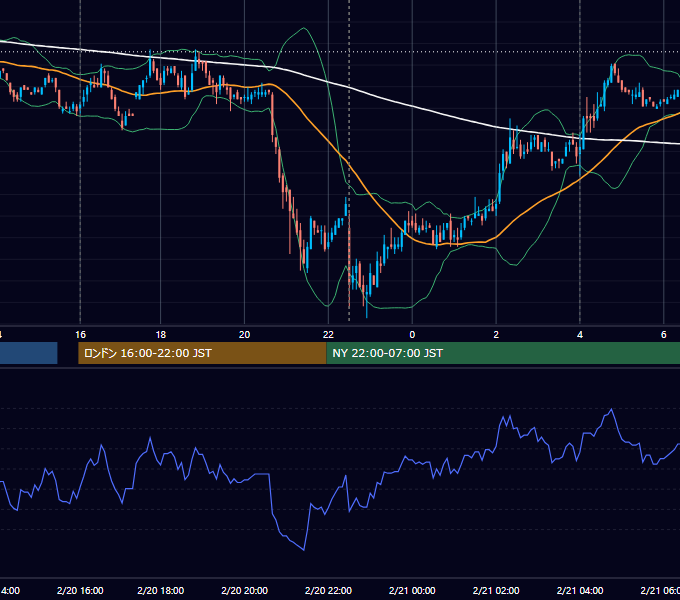Click the upper time axis label 22
The width and height of the screenshot is (680, 600).
point(328,335)
